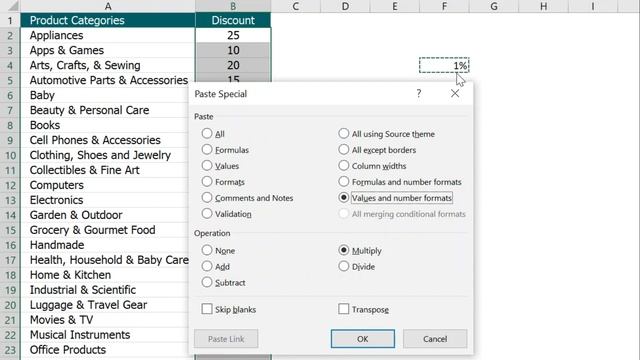Screen dimensions: 640x360
Task: Select row 1 header
Action: (10, 20)
